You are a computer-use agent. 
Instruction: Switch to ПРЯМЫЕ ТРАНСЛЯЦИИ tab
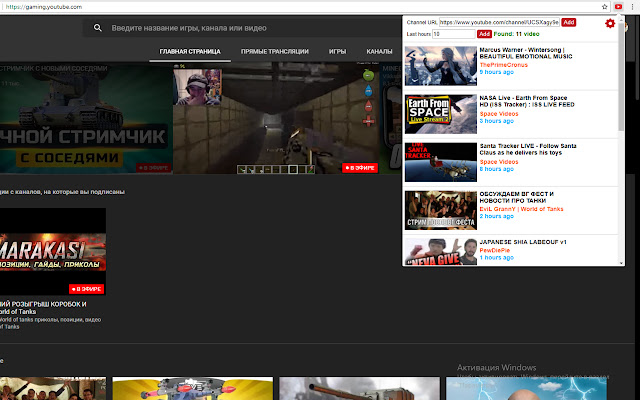(x=275, y=51)
